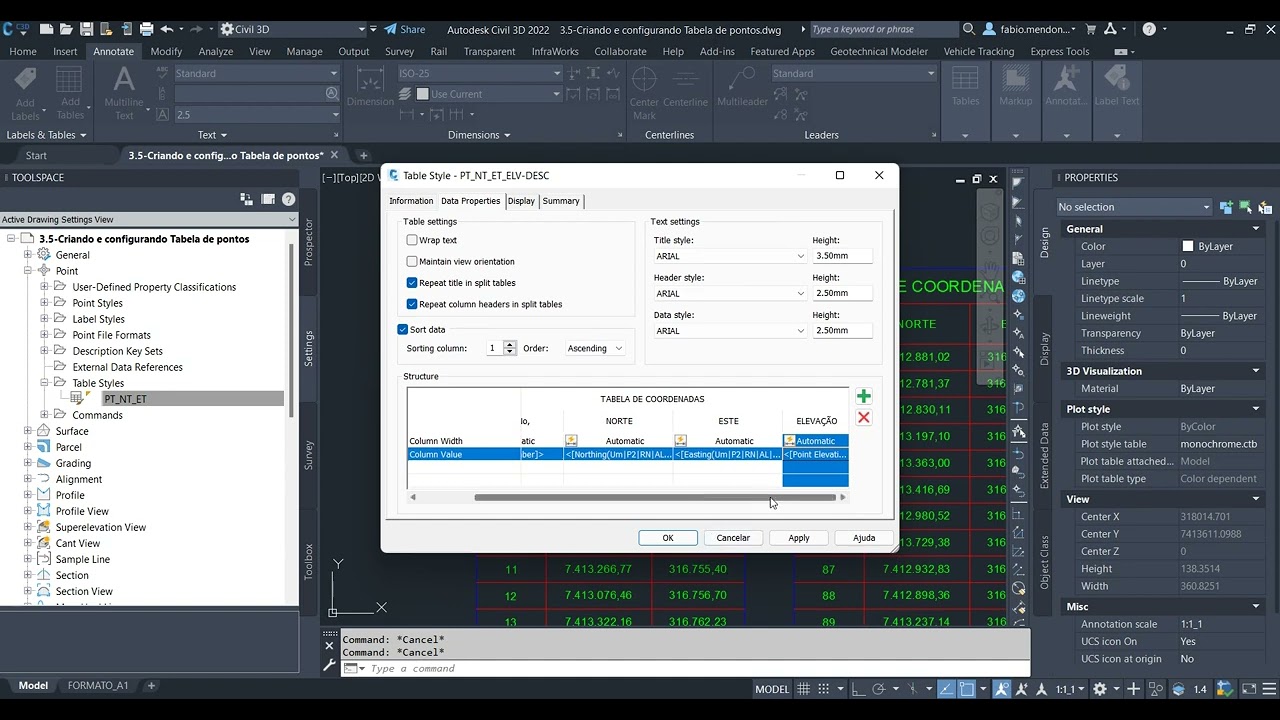The height and width of the screenshot is (720, 1280).
Task: Select PT_NT_ET table style in tree
Action: pos(125,399)
